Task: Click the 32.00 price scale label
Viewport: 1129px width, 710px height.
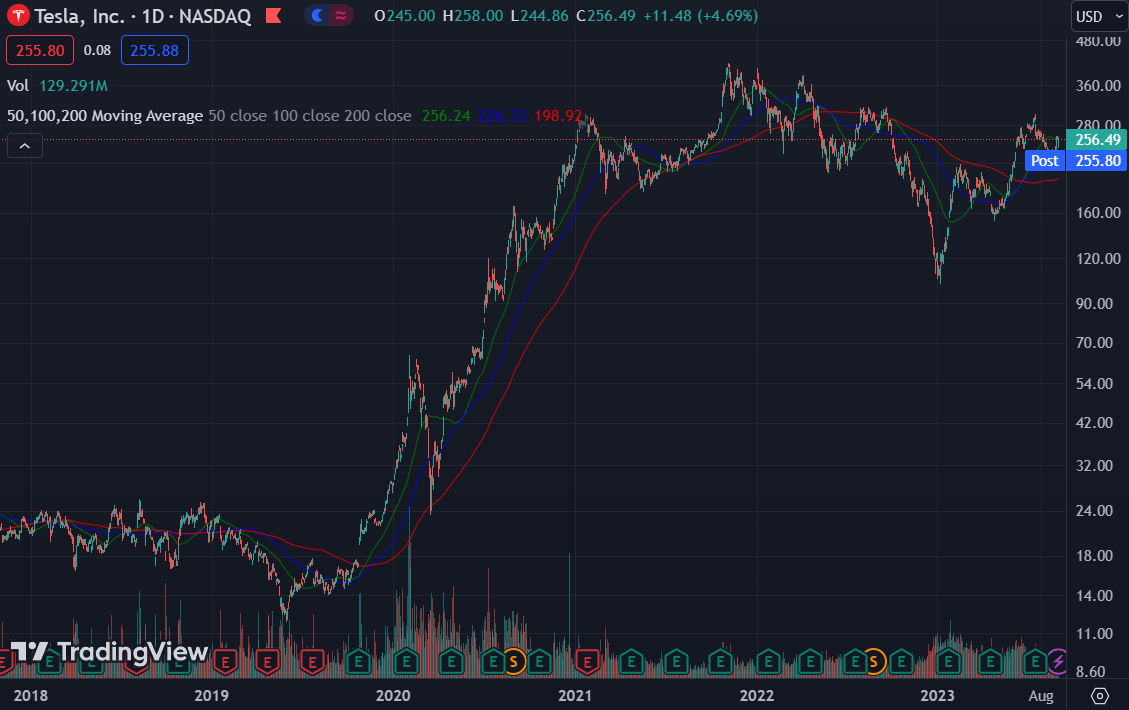Action: tap(1094, 466)
